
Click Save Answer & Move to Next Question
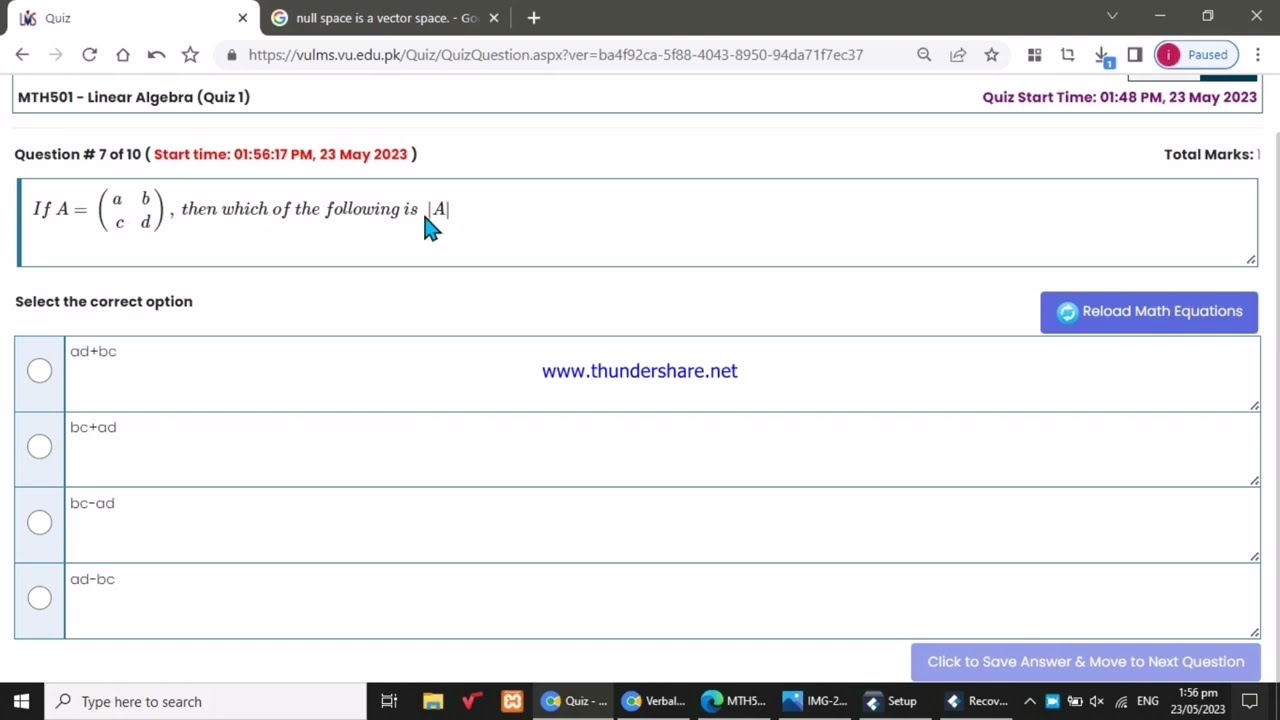click(x=1086, y=662)
